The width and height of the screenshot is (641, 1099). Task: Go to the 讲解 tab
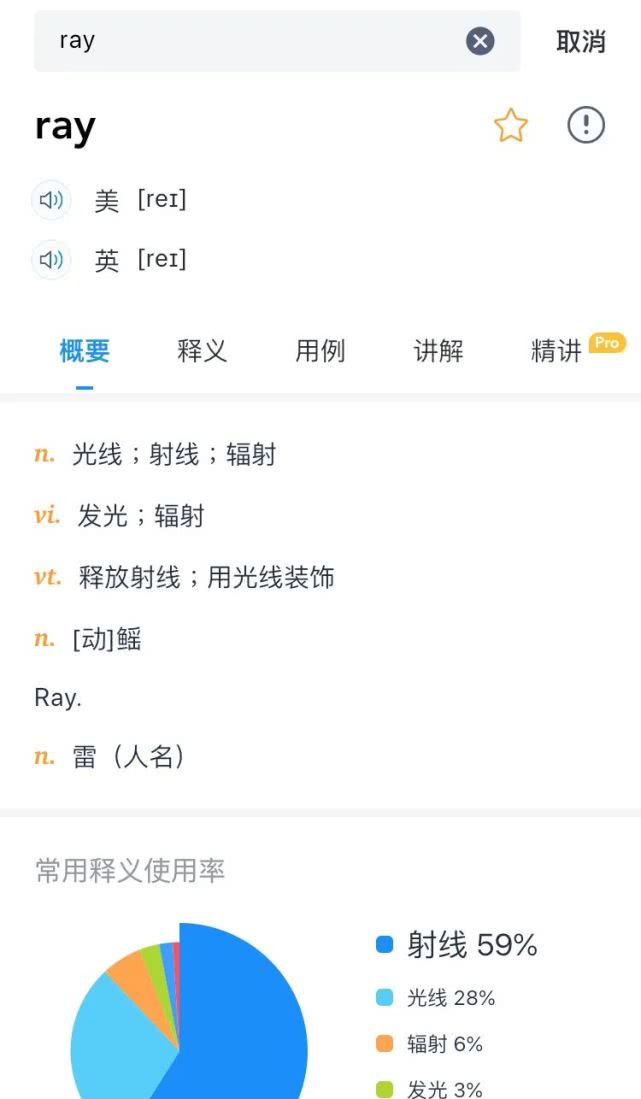[438, 351]
